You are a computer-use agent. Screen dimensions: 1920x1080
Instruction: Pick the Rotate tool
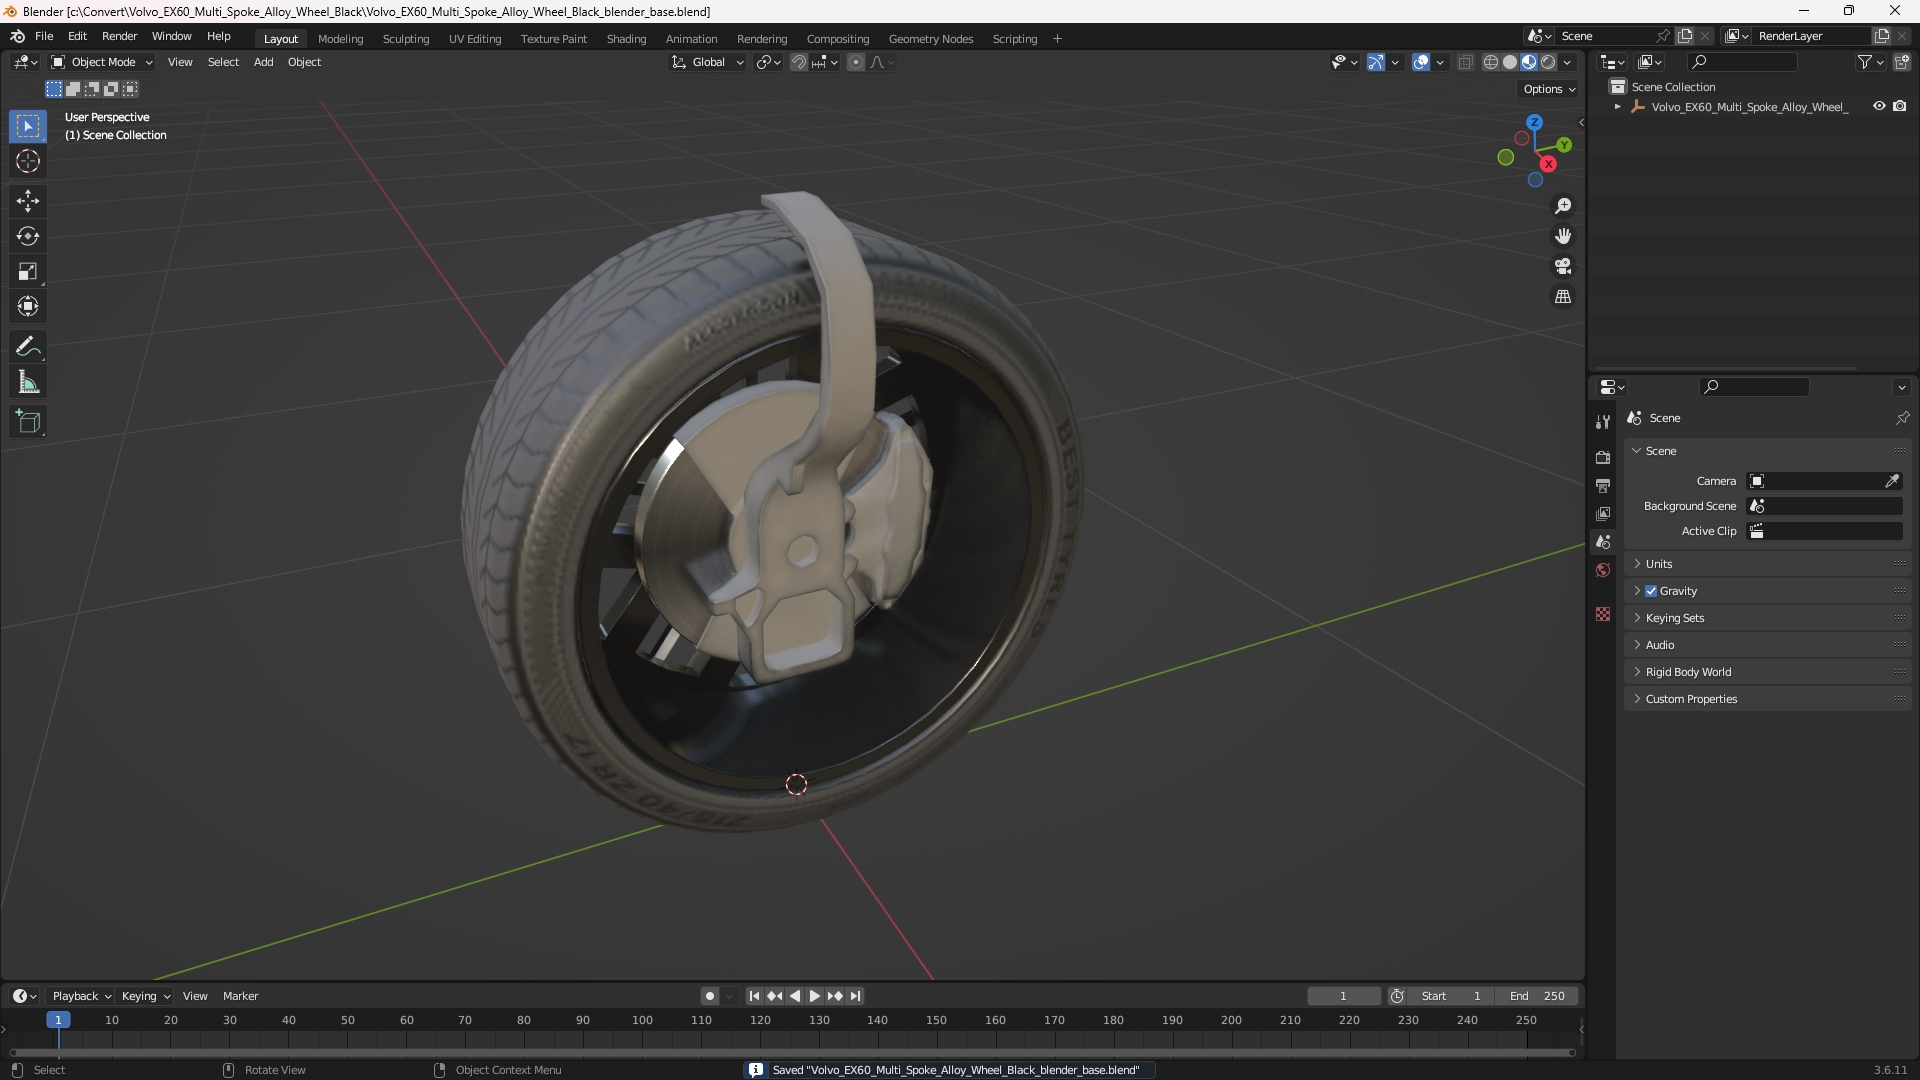tap(28, 236)
